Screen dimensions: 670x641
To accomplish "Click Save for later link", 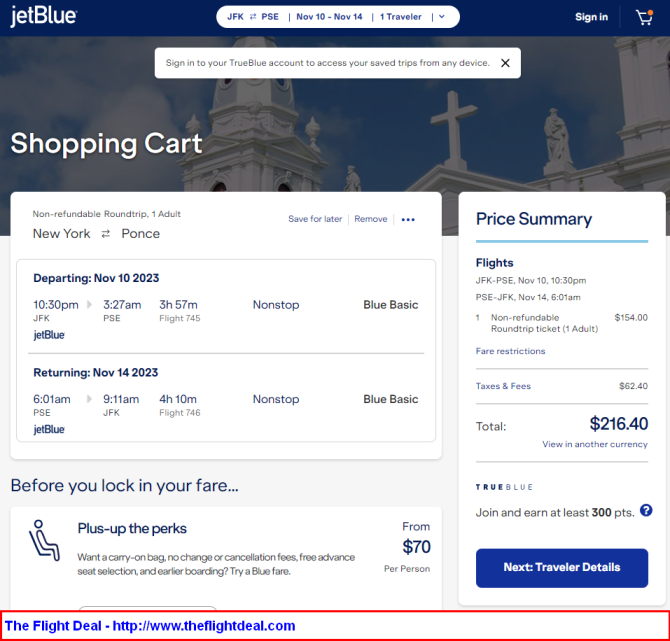I will click(315, 219).
